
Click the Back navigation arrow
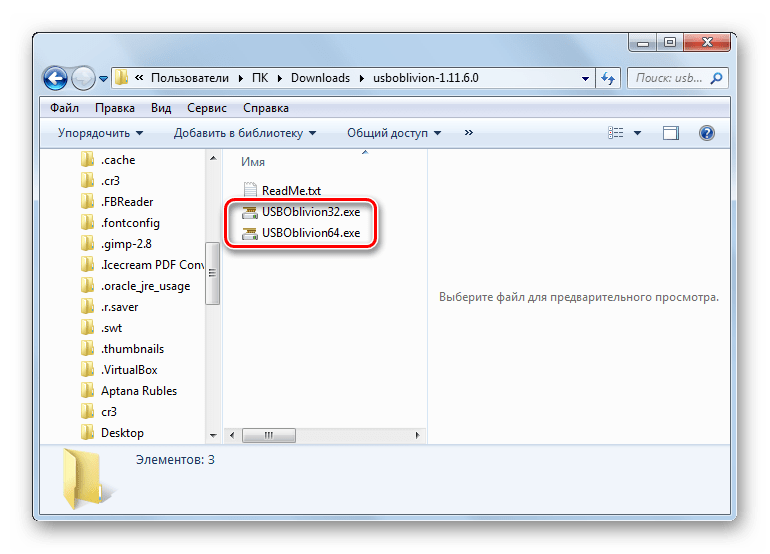[55, 78]
